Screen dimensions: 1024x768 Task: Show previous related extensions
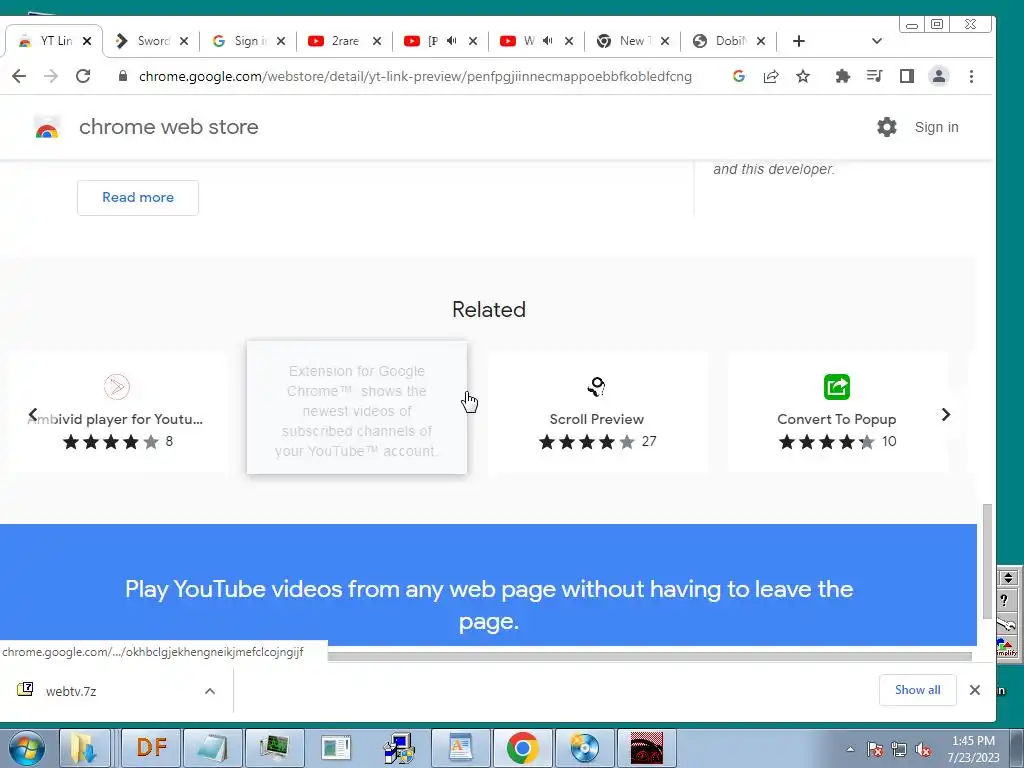coord(33,415)
